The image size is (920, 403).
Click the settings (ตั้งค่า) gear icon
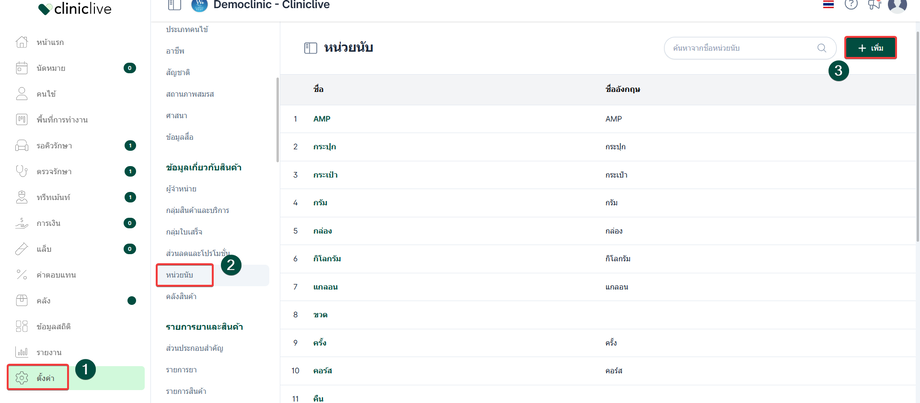22,378
